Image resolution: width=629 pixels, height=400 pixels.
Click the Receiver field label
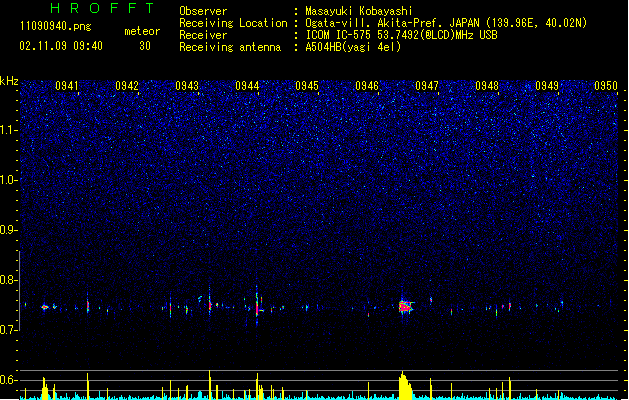coord(203,35)
